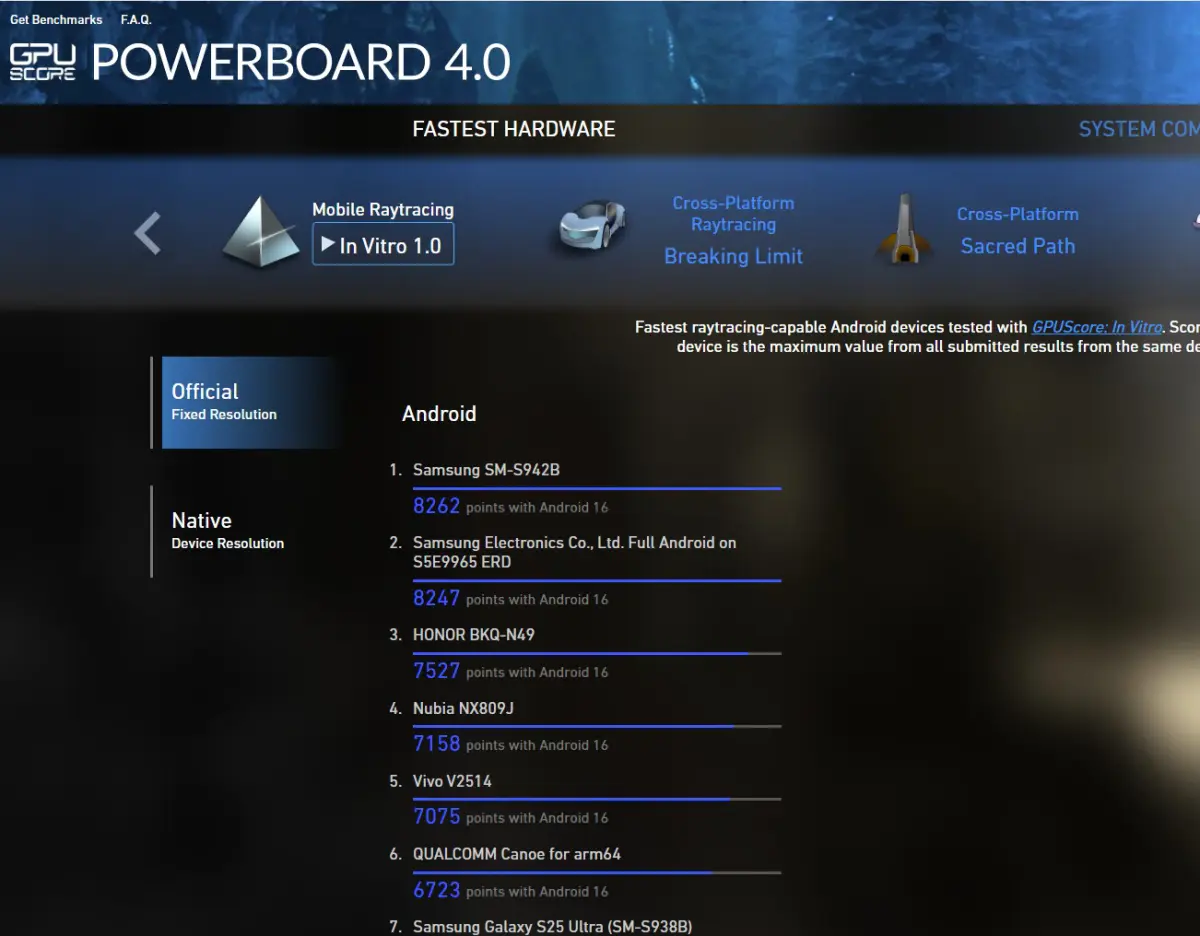Open the Sacred Path benchmark
Image resolution: width=1200 pixels, height=936 pixels.
pos(1017,246)
